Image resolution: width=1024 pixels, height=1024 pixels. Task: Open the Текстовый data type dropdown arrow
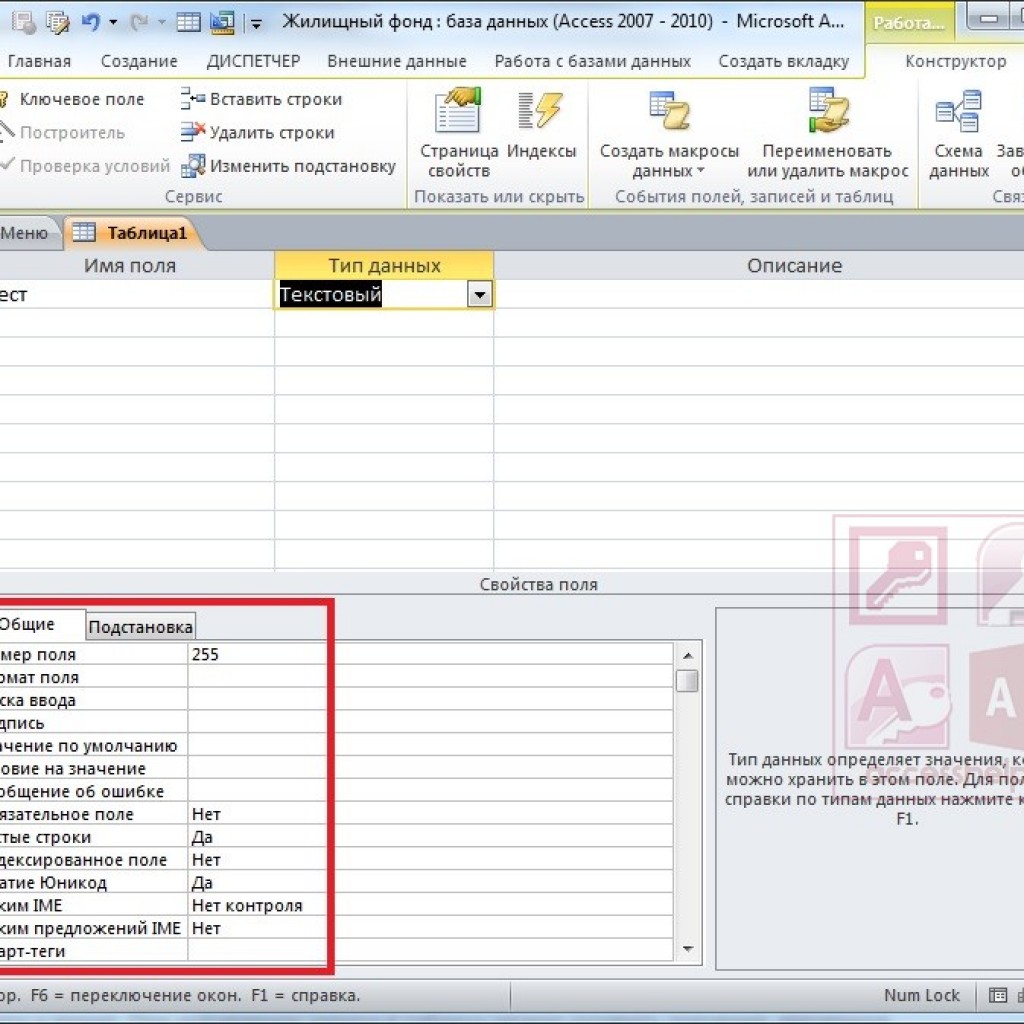[479, 295]
